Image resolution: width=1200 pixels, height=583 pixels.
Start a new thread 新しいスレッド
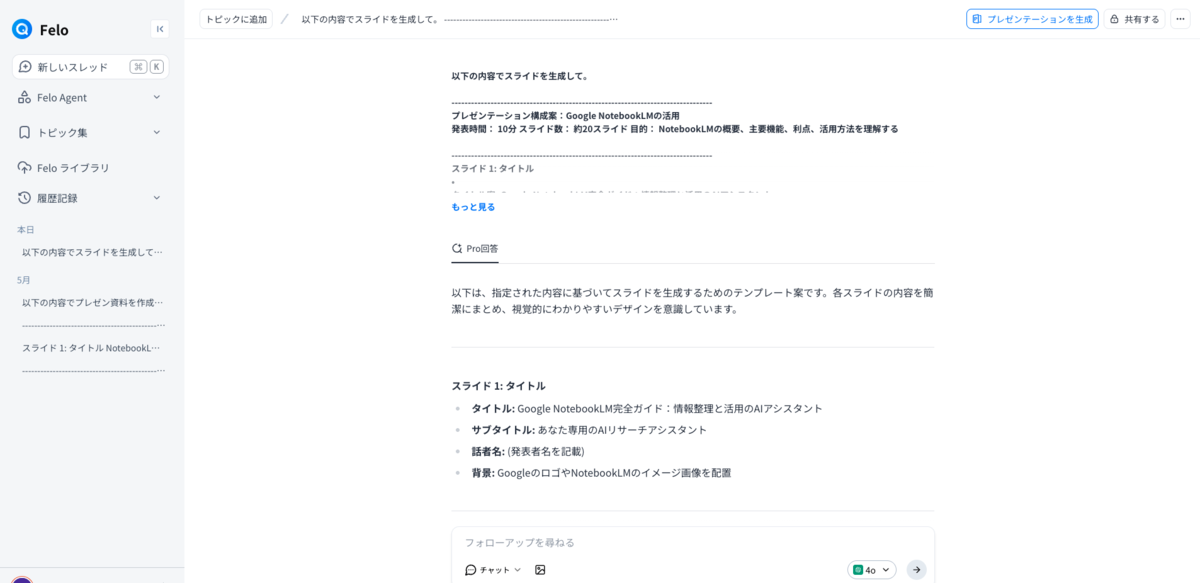(91, 67)
